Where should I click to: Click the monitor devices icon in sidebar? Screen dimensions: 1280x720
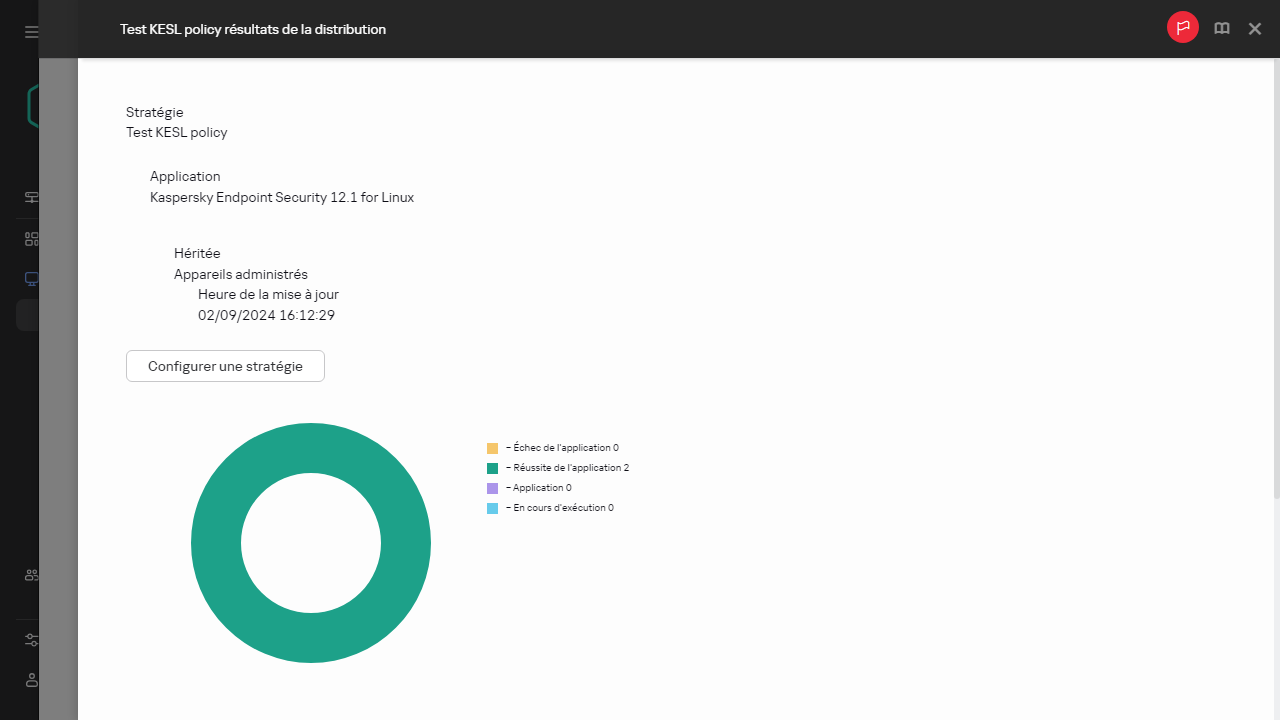32,278
